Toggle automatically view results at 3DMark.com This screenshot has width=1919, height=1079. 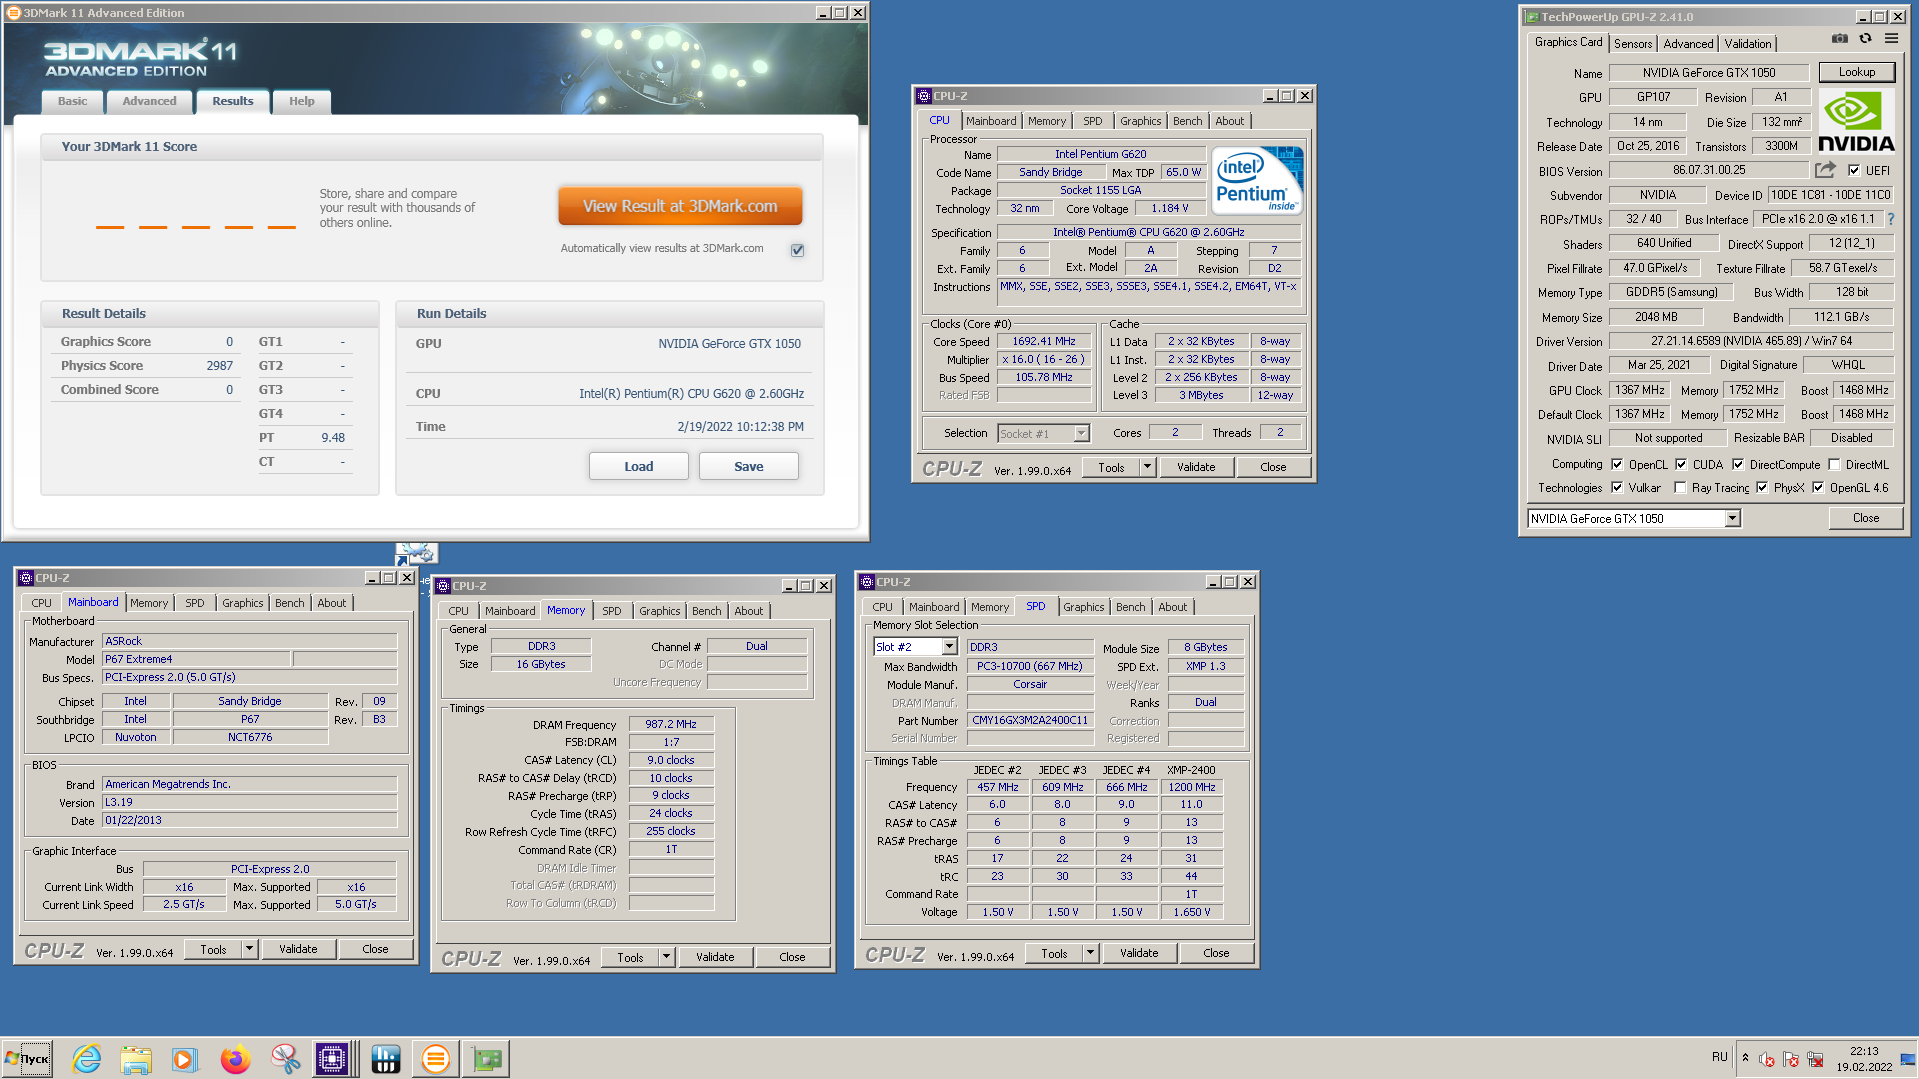click(797, 250)
